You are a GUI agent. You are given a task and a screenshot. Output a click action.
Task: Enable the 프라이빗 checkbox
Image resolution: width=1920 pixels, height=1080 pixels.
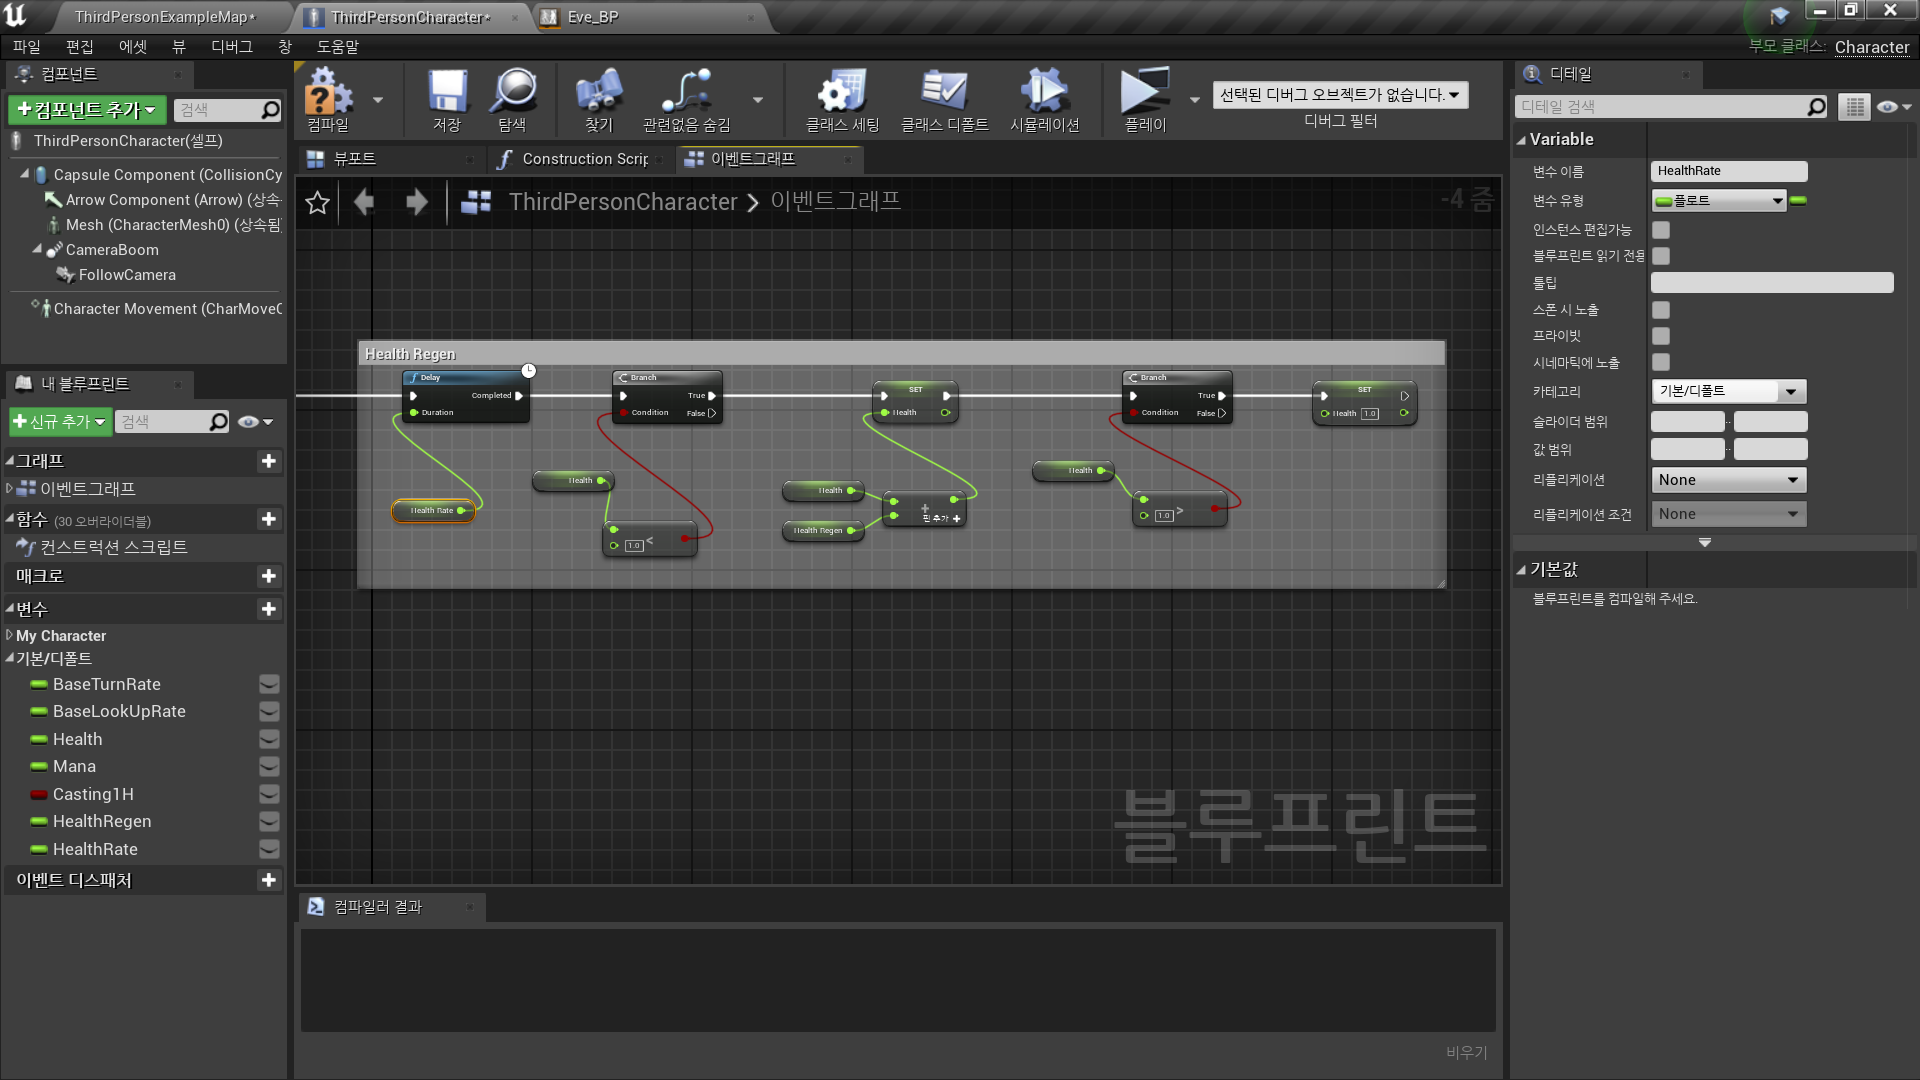(x=1660, y=336)
